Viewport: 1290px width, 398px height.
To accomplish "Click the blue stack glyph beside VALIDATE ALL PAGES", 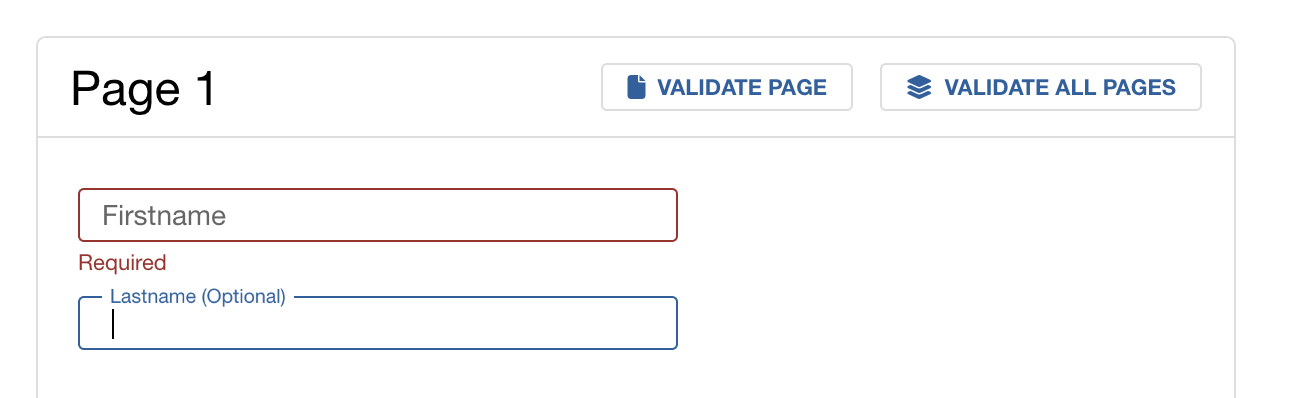I will tap(919, 87).
